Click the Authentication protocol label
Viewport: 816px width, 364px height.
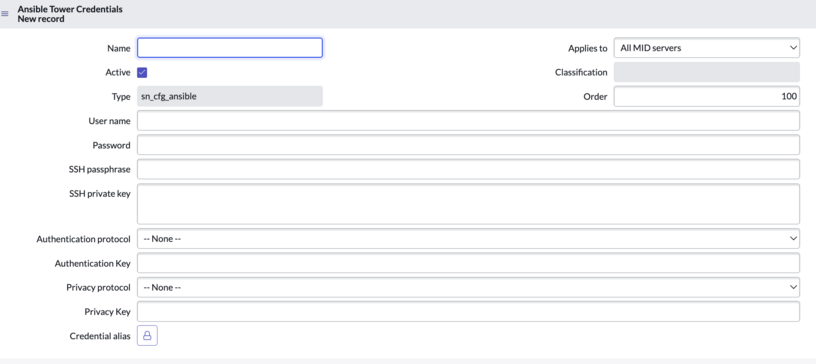pyautogui.click(x=83, y=239)
